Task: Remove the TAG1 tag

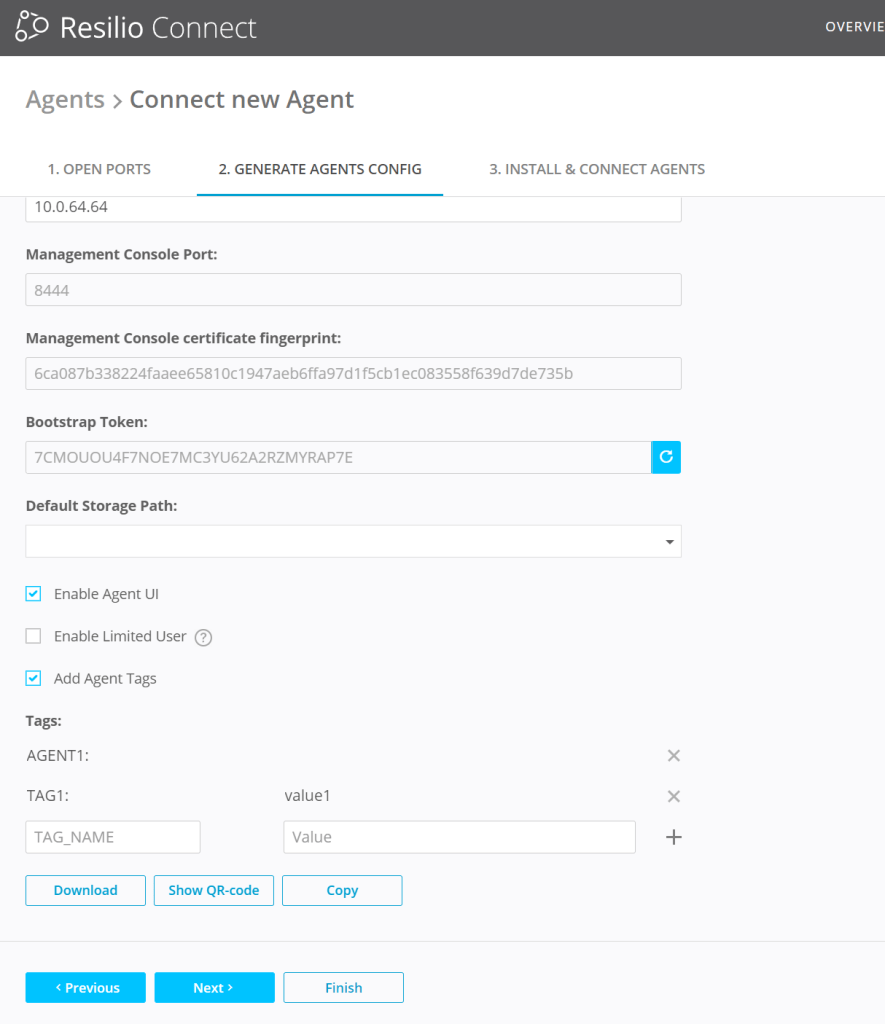Action: tap(673, 796)
